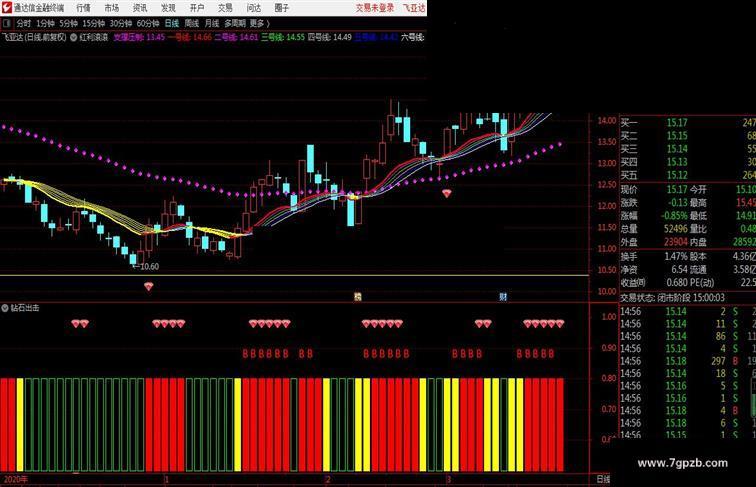The image size is (756, 487).
Task: Click the panel layout icon left of 分时
Action: pos(7,23)
